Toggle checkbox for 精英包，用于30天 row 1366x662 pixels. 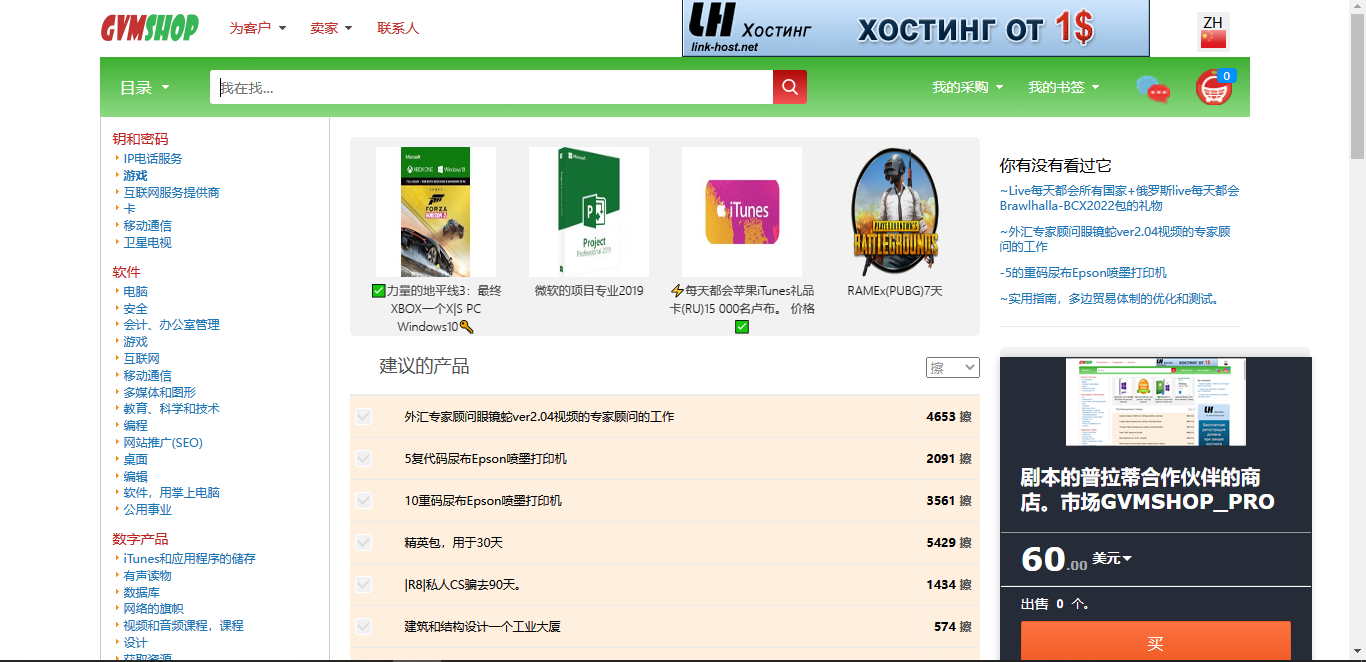(363, 542)
